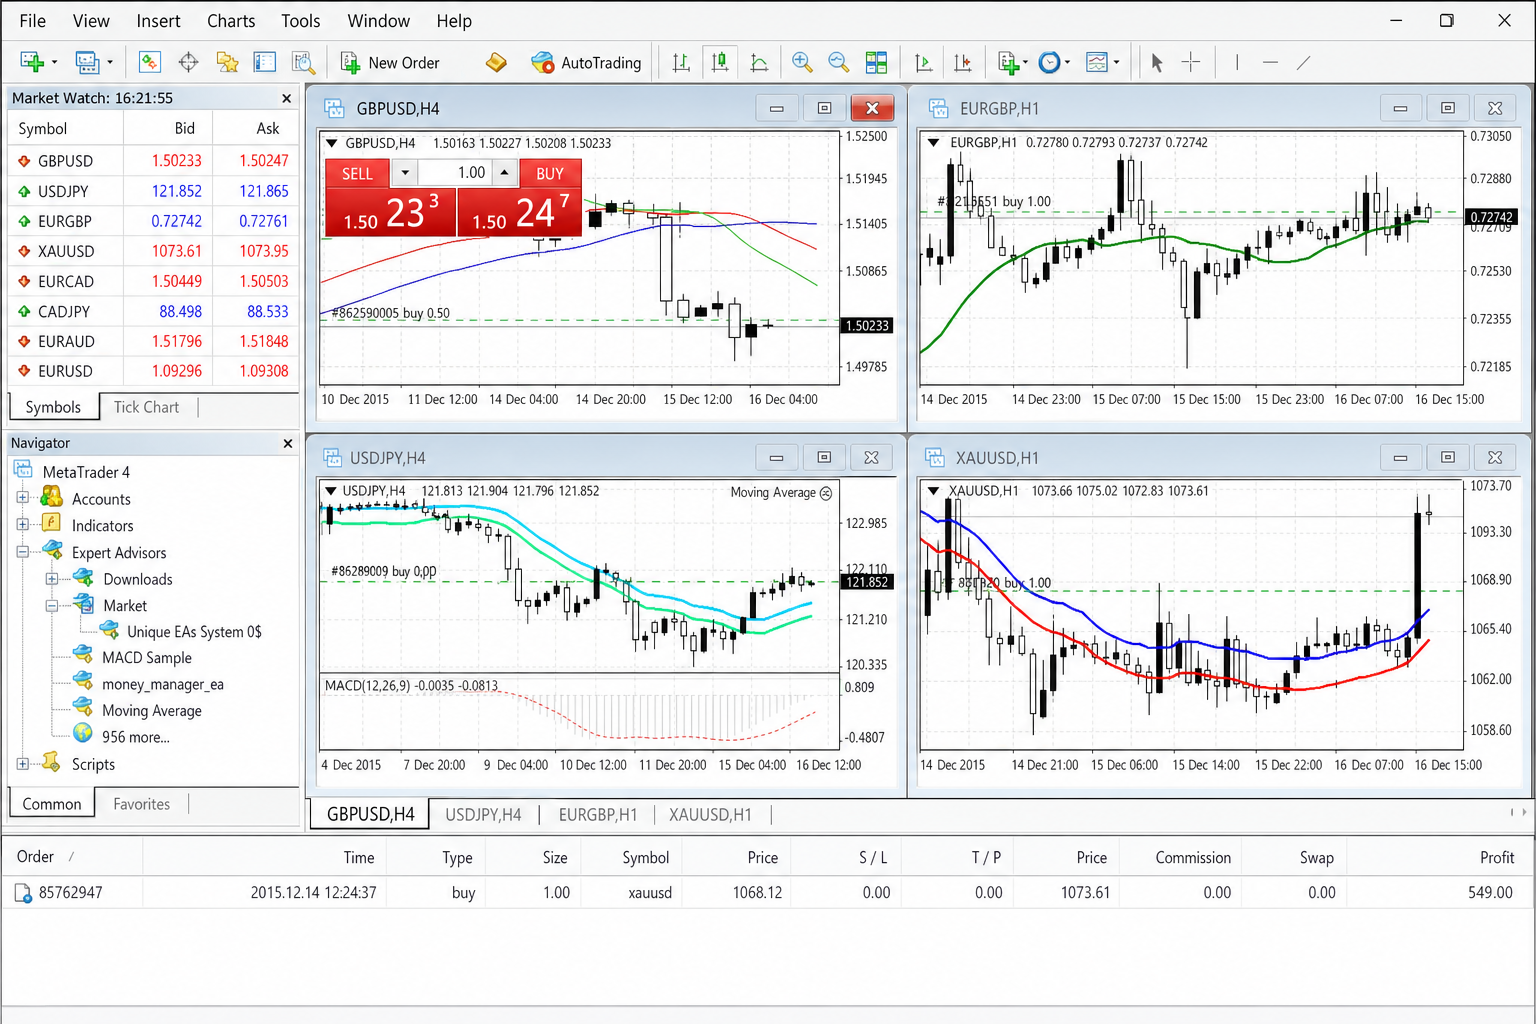Zoom in on the chart

(802, 63)
